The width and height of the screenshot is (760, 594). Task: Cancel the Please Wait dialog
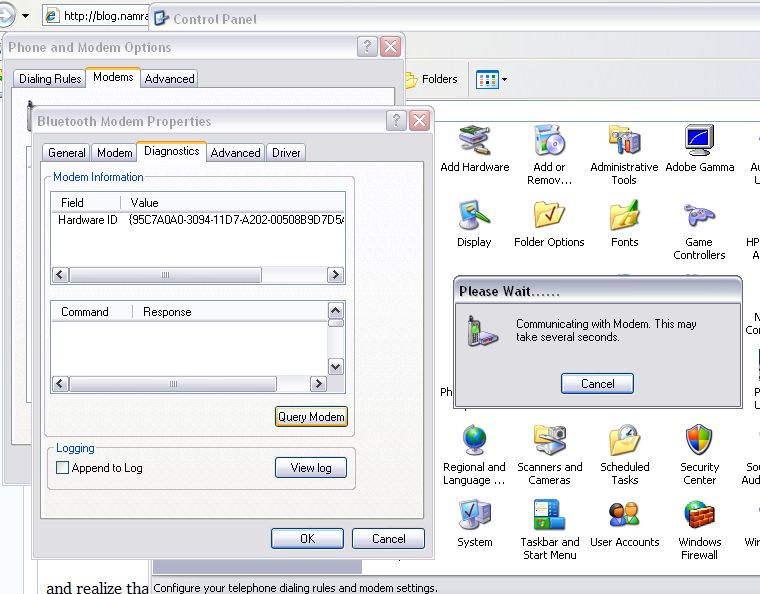tap(597, 384)
